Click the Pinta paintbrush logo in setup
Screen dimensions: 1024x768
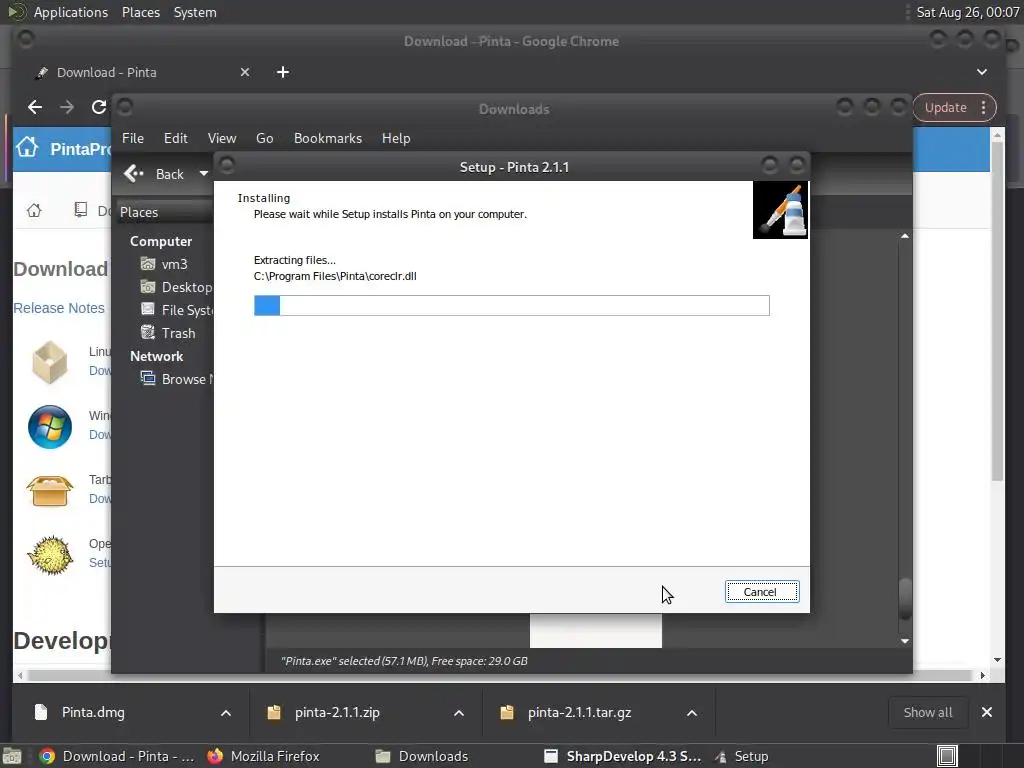point(780,210)
